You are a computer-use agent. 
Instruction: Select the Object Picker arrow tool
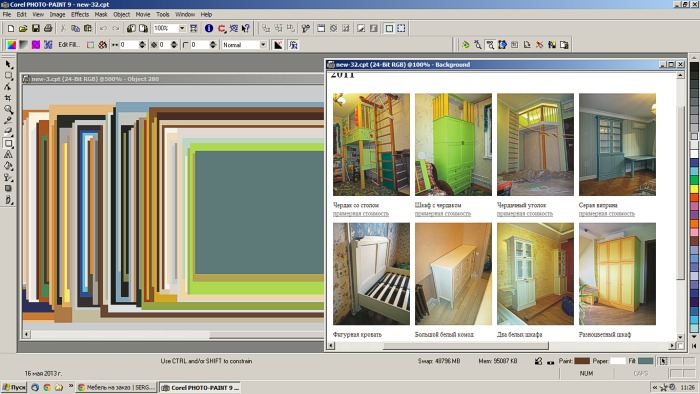tap(8, 65)
